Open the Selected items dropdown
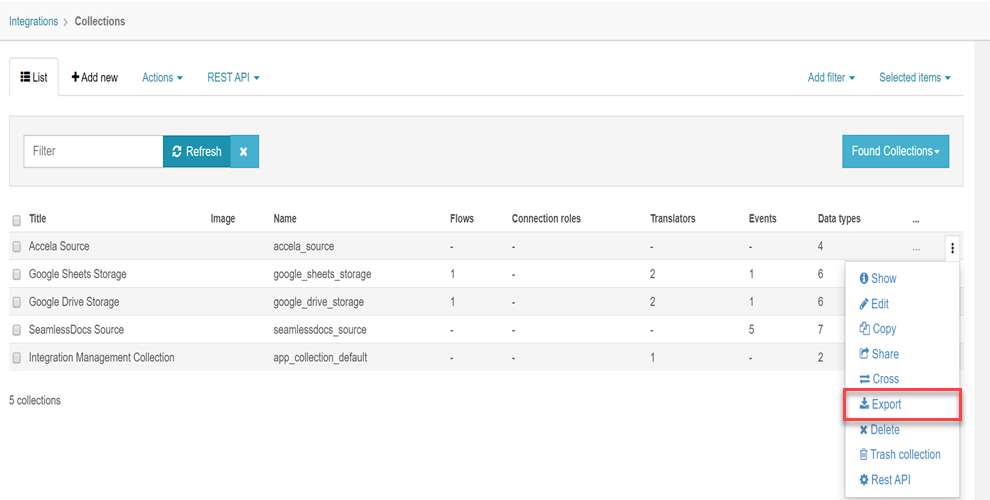Viewport: 990px width, 500px height. [x=914, y=77]
